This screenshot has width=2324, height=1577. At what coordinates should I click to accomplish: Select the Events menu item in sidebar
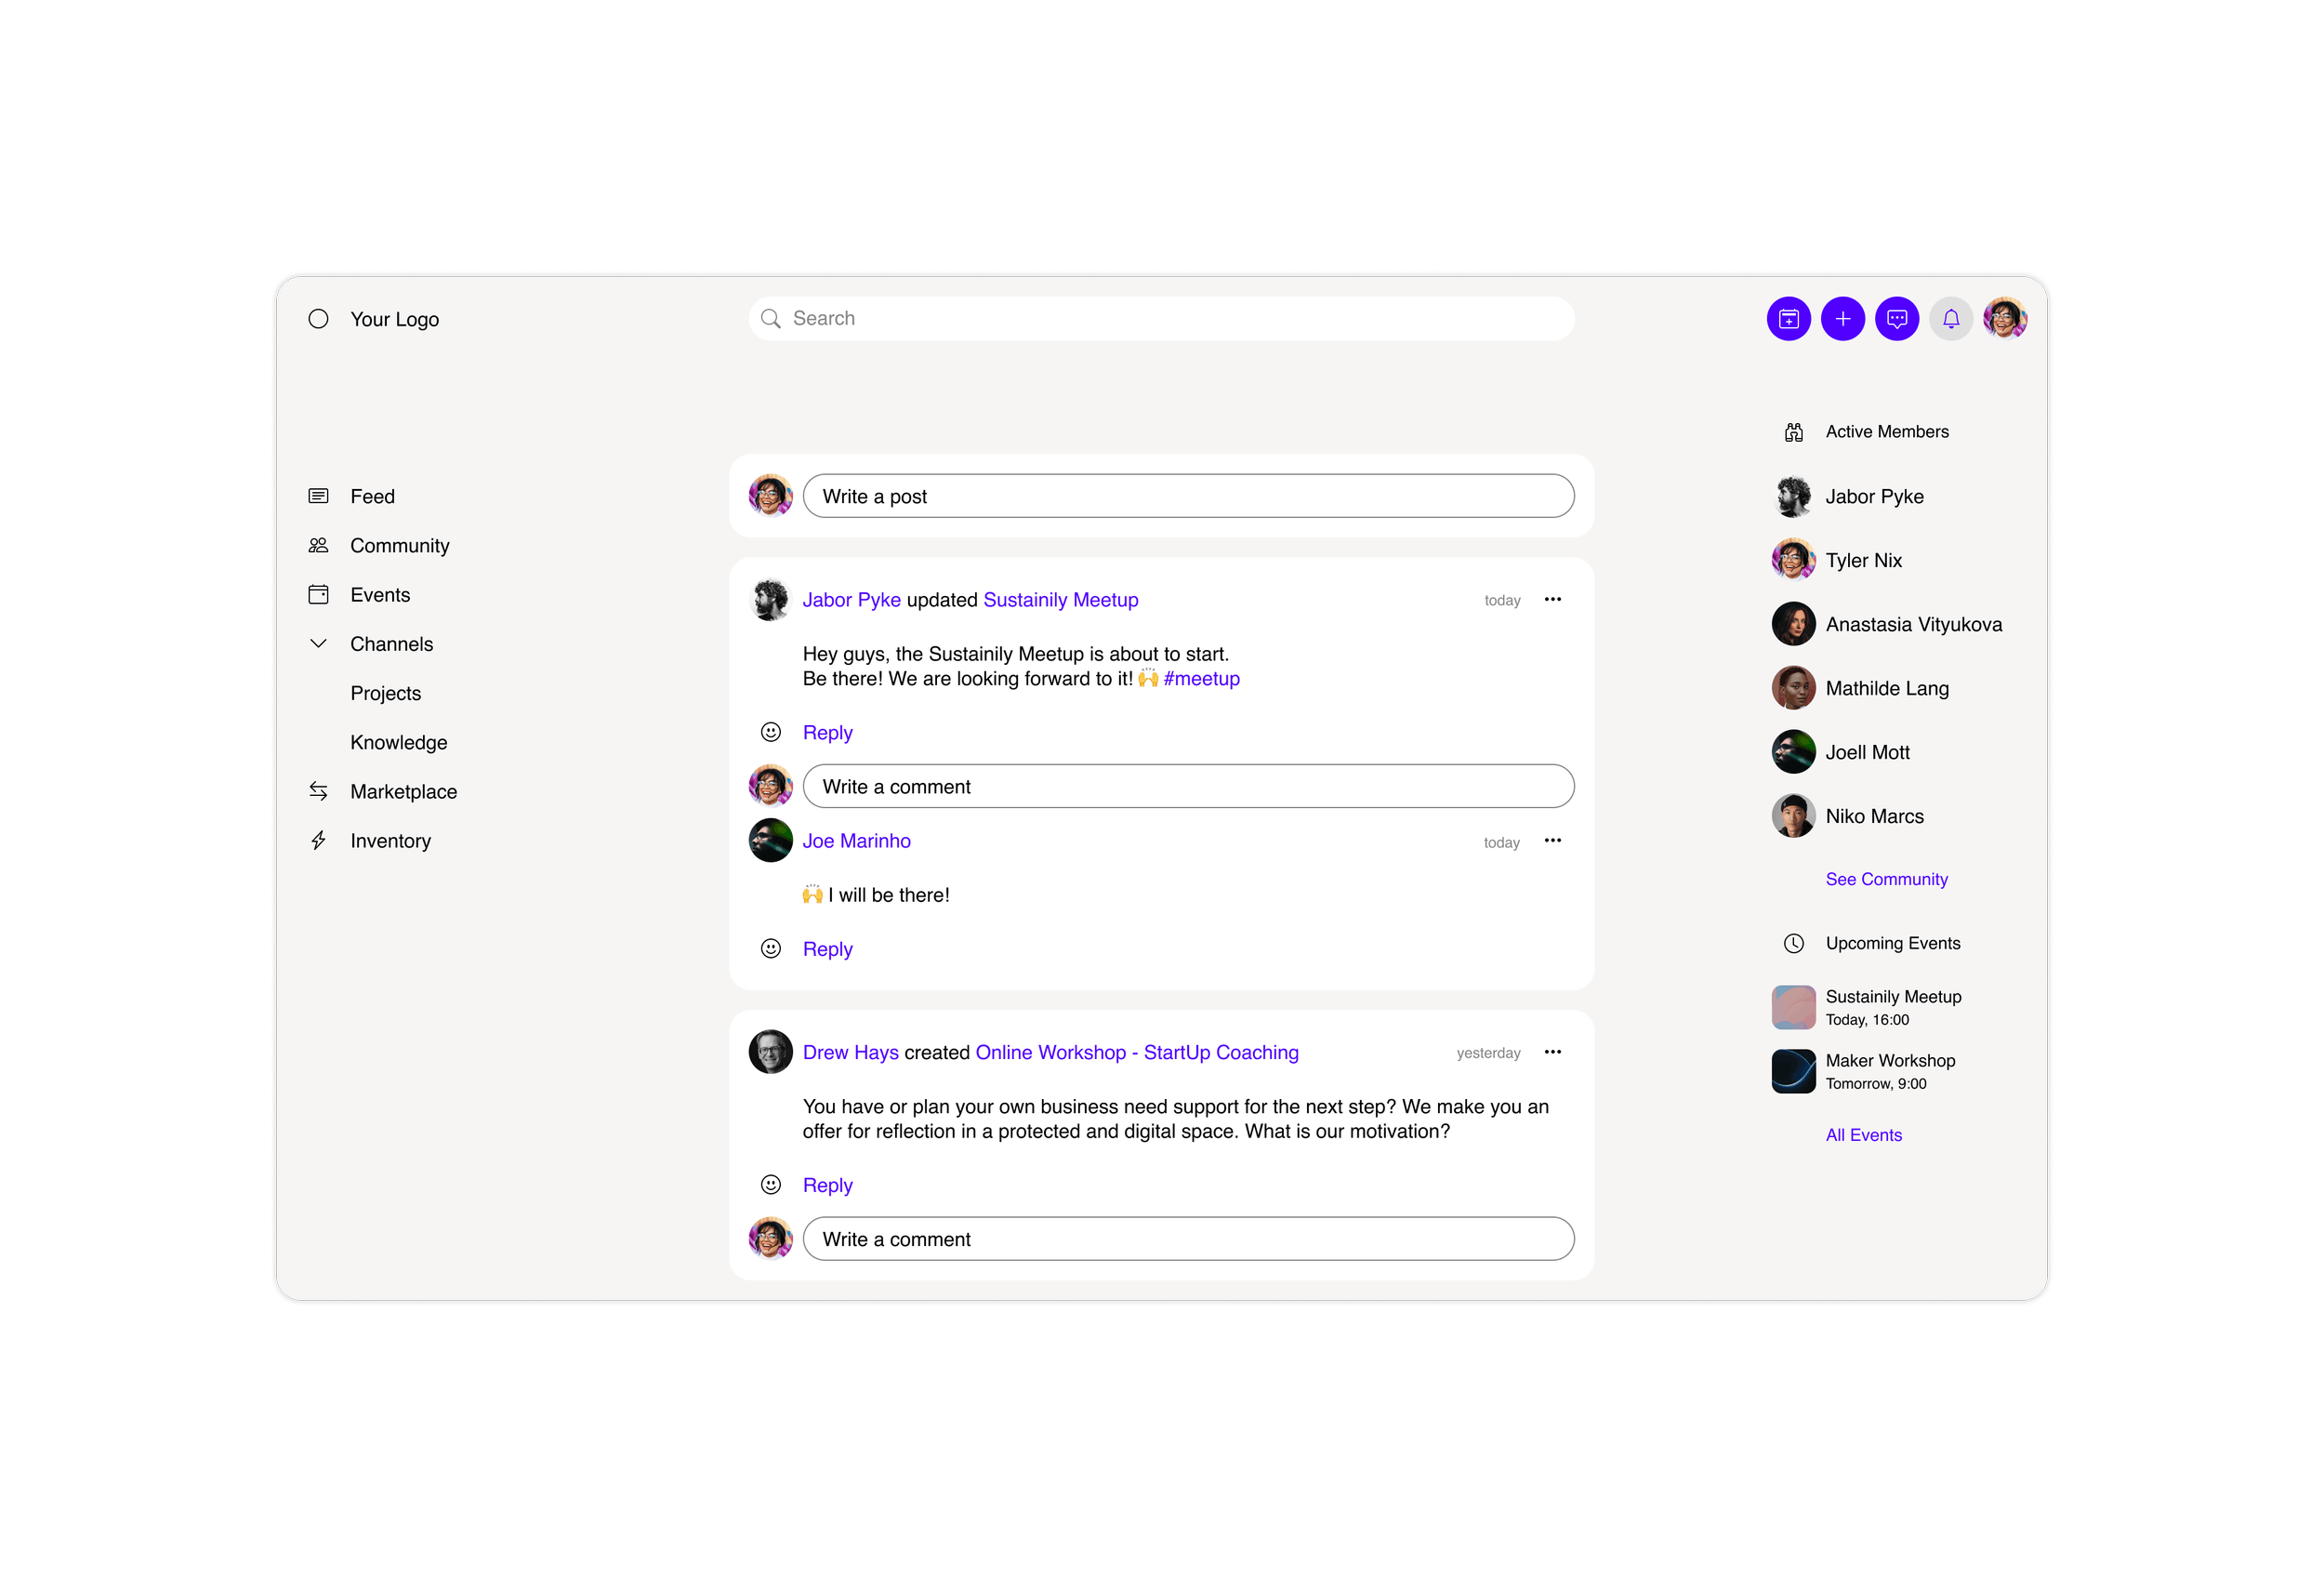(380, 593)
